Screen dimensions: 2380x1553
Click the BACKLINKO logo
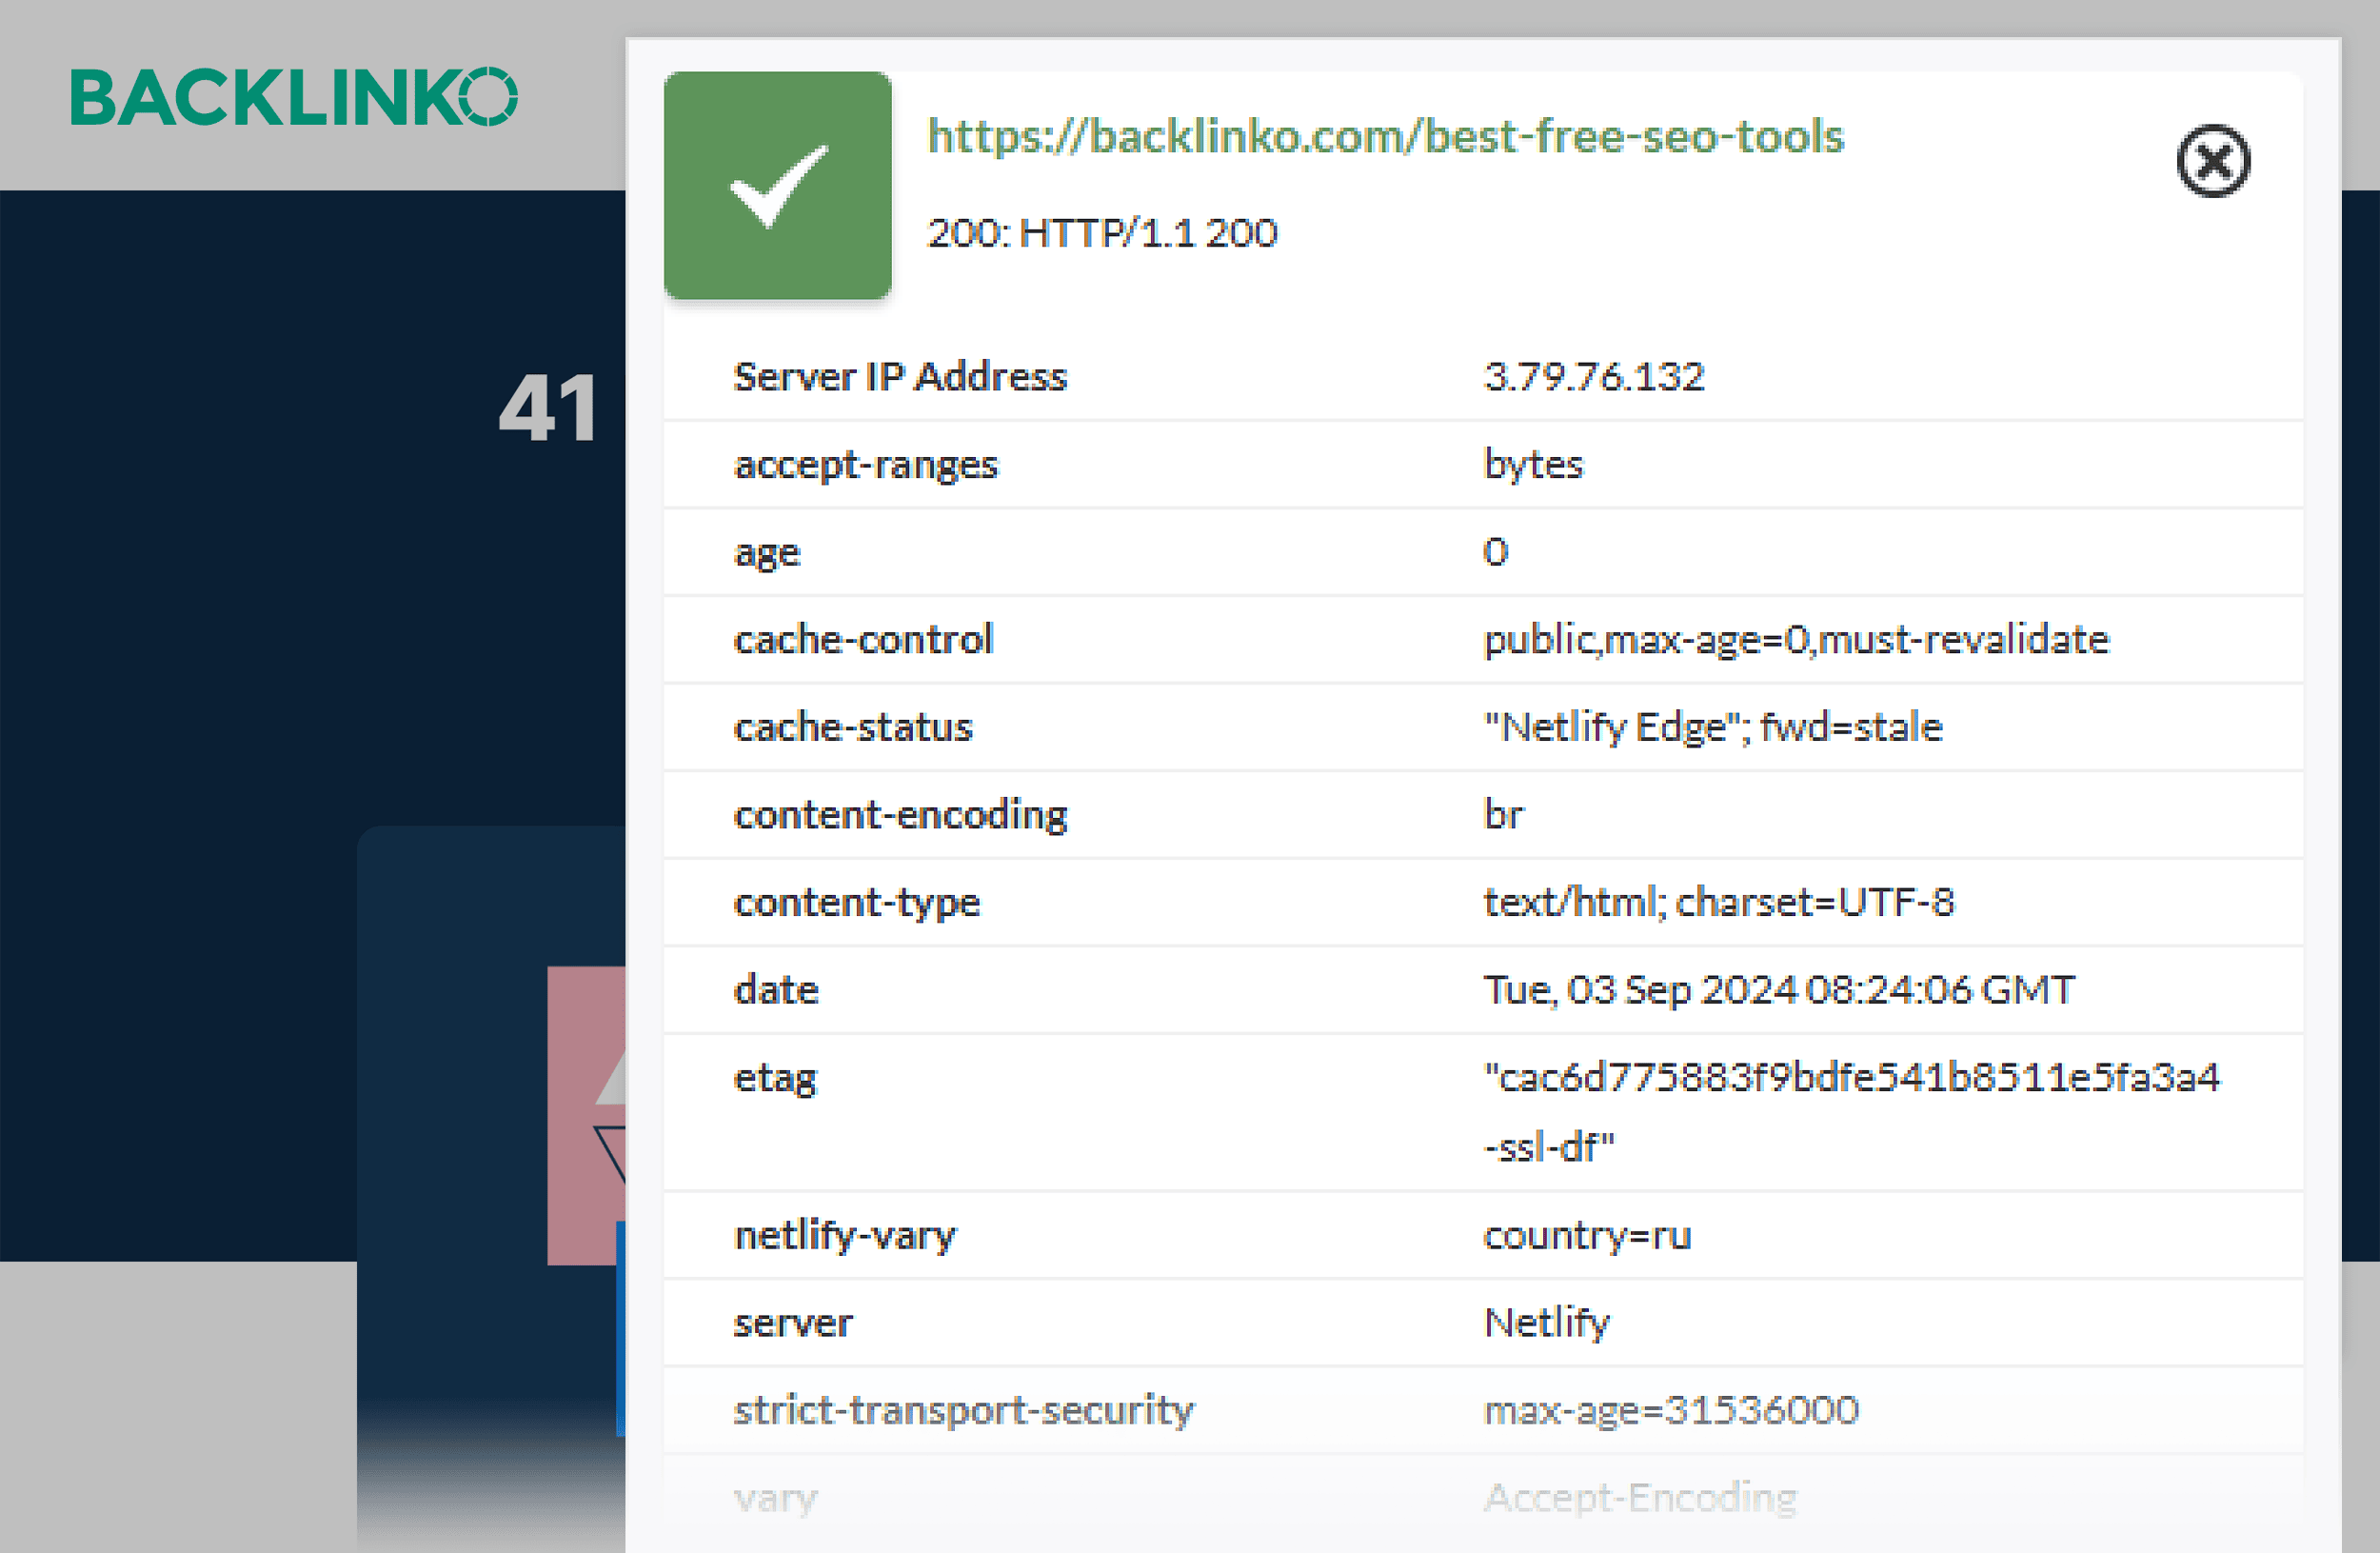[x=295, y=95]
